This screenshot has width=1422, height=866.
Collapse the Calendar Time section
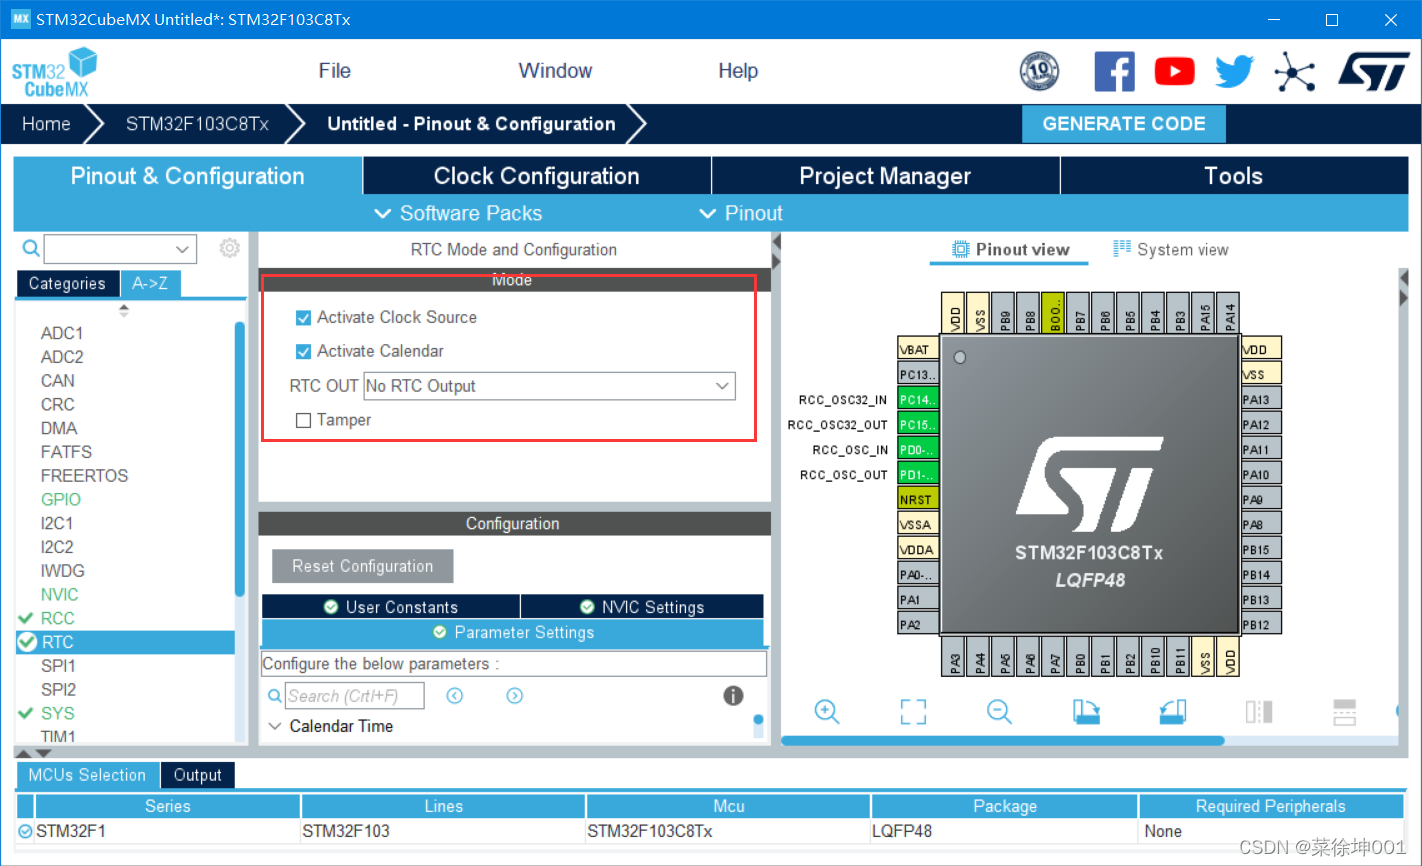pos(275,726)
